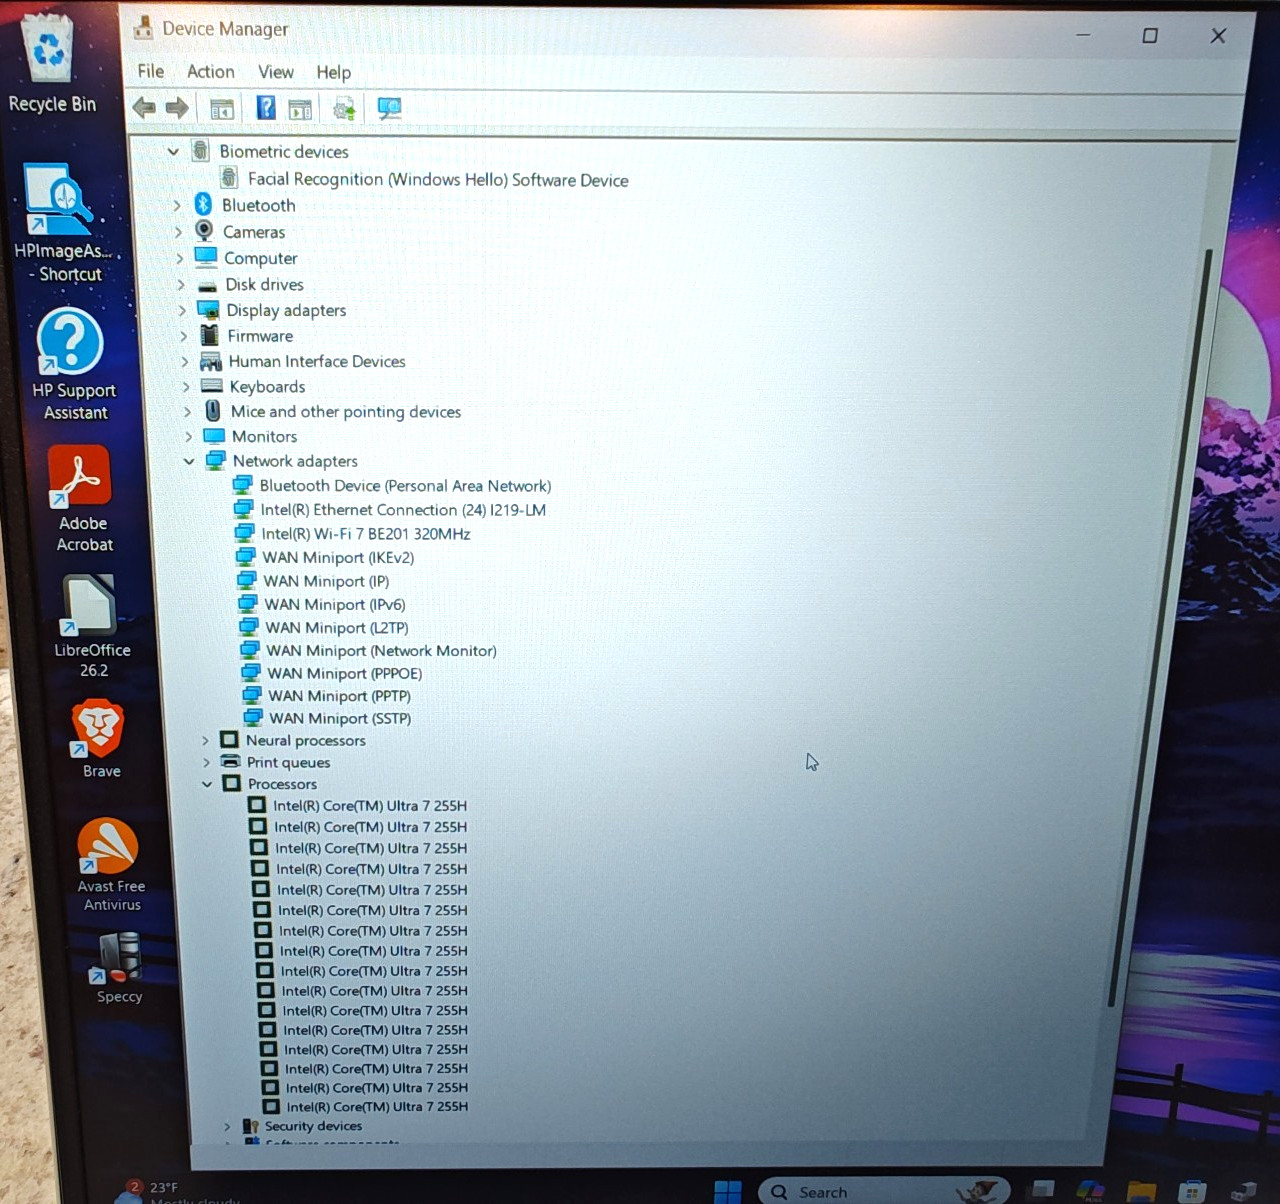Click the taskbar Search box
Viewport: 1280px width, 1204px height.
(885, 1191)
